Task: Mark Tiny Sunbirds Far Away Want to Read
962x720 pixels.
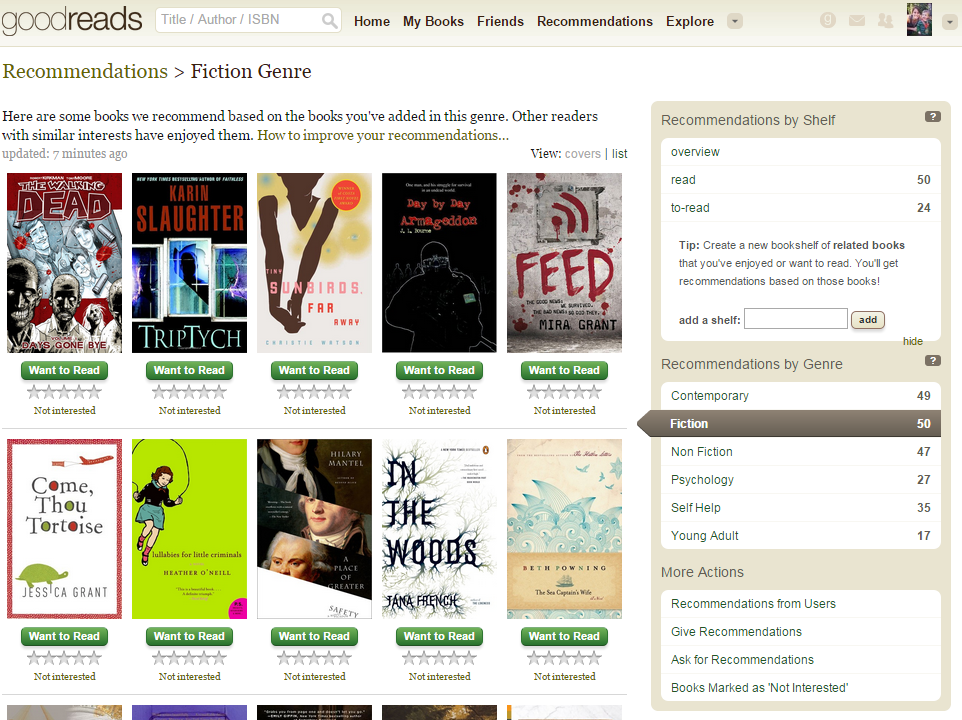Action: (314, 370)
